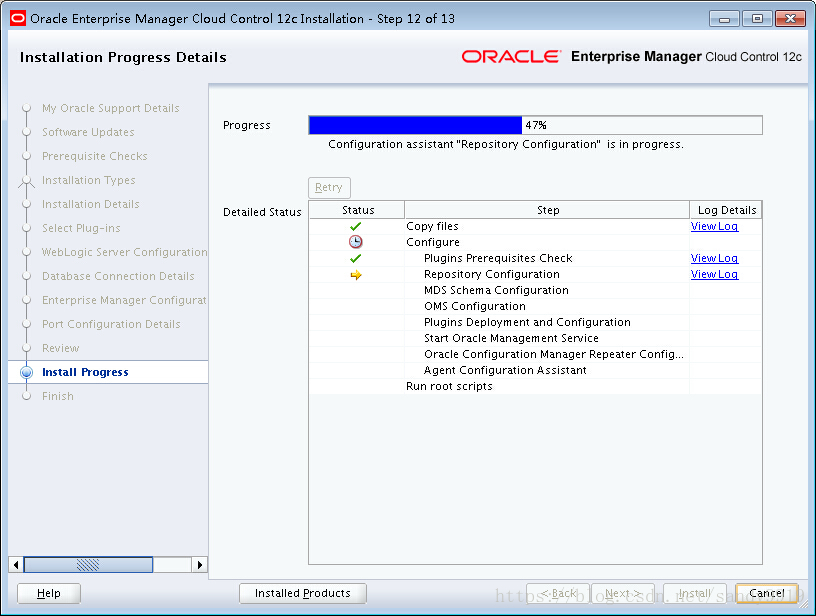The height and width of the screenshot is (616, 816).
Task: Click the green checkmark beside Plugins Prerequisites Check
Action: coord(355,259)
